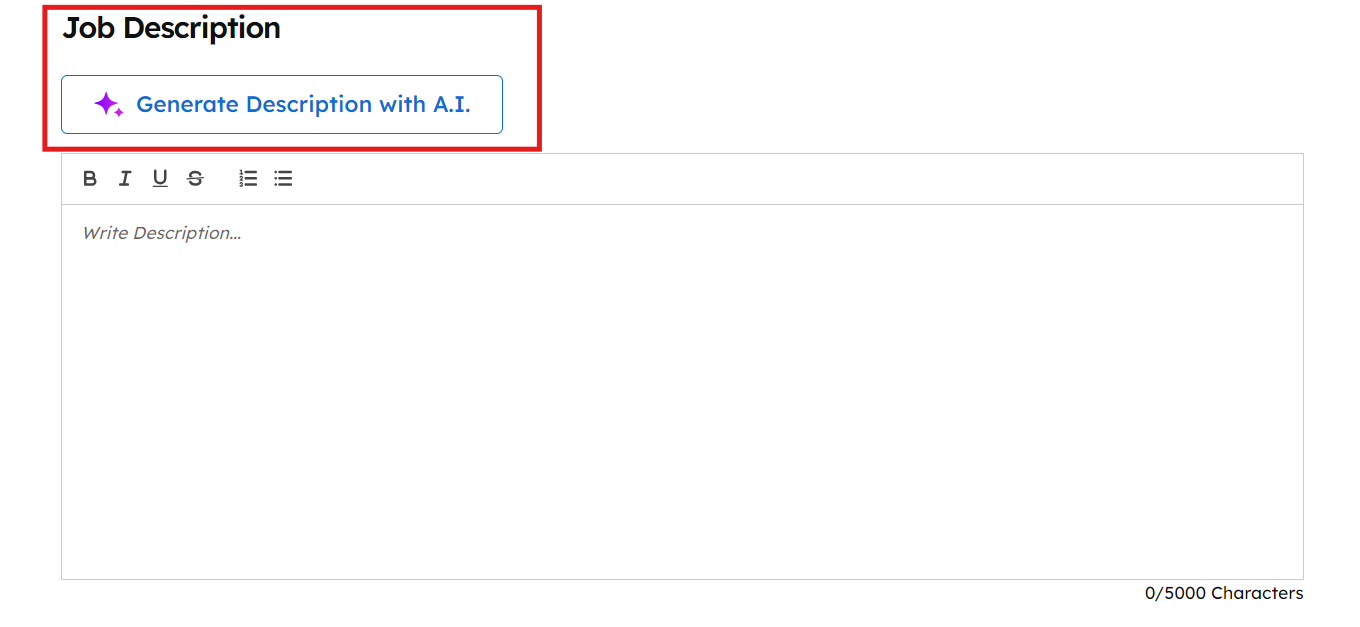Click Generate Description with A.I. button

[282, 104]
